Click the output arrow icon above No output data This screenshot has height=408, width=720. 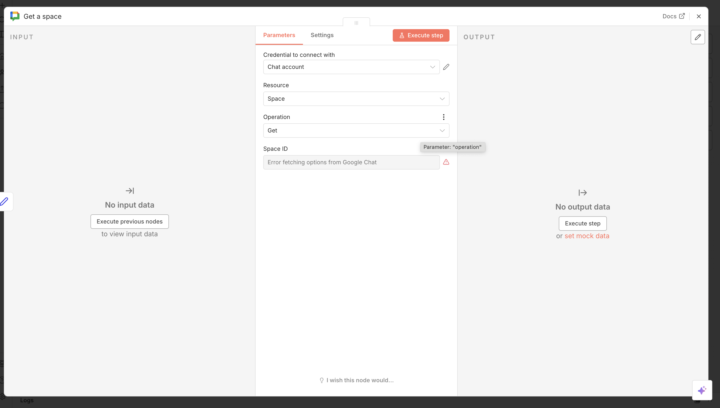582,192
